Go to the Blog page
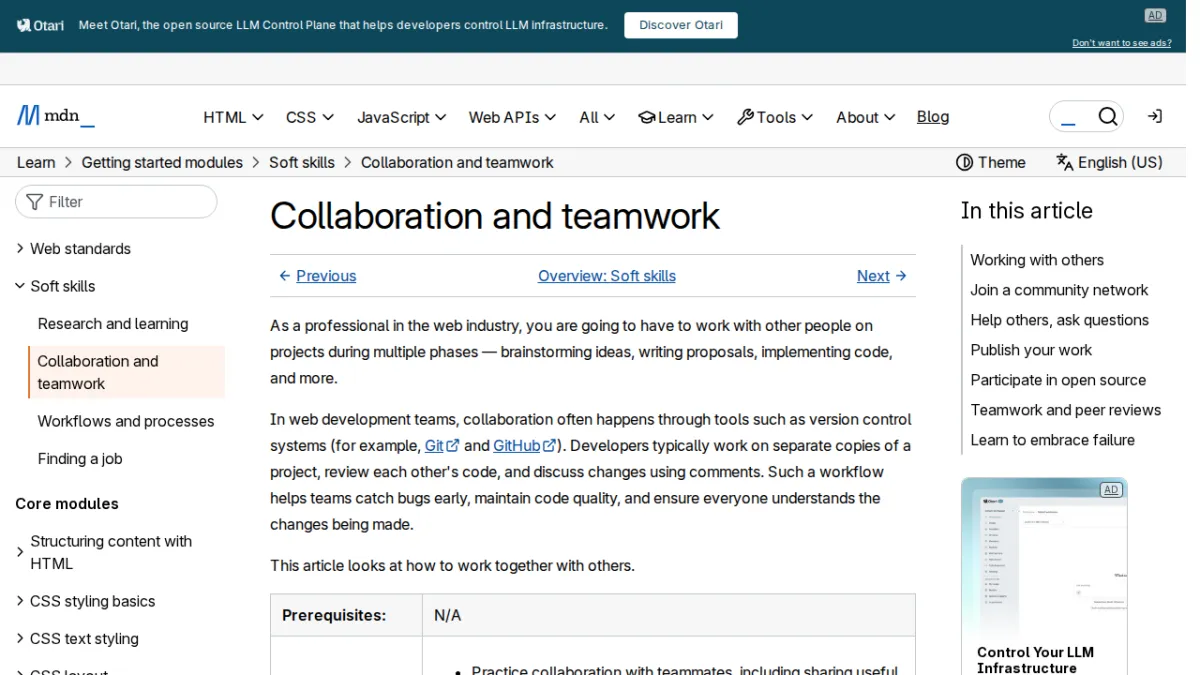 pos(933,117)
